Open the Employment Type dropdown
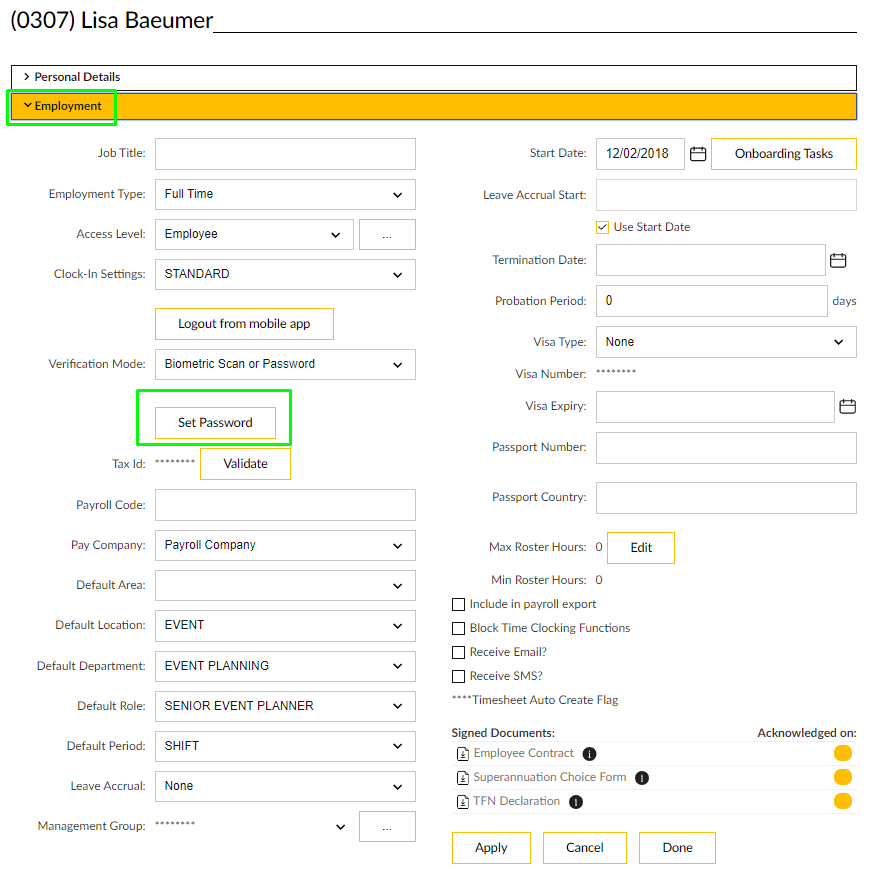Viewport: 871px width, 881px height. (x=285, y=194)
